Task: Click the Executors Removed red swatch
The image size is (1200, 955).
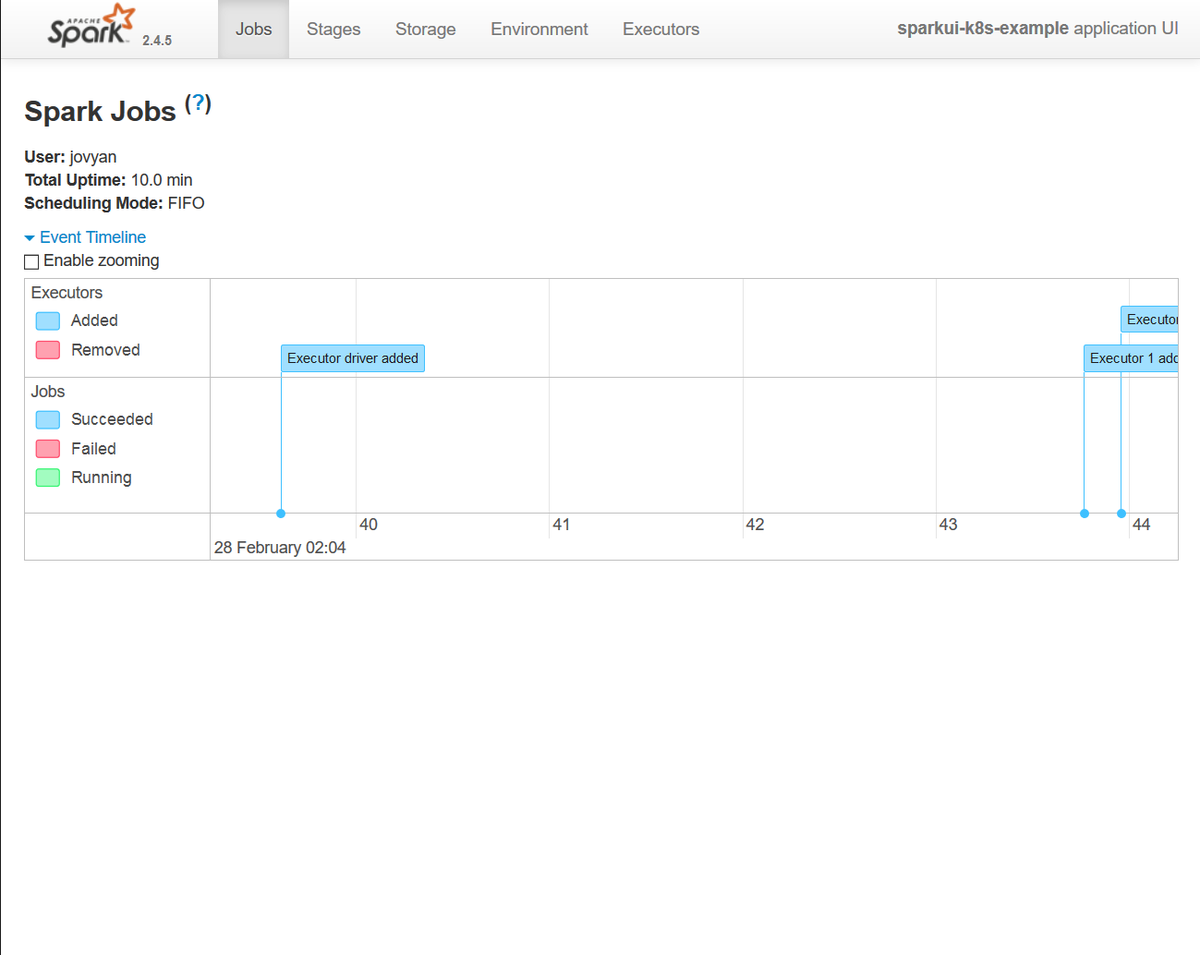Action: tap(47, 350)
